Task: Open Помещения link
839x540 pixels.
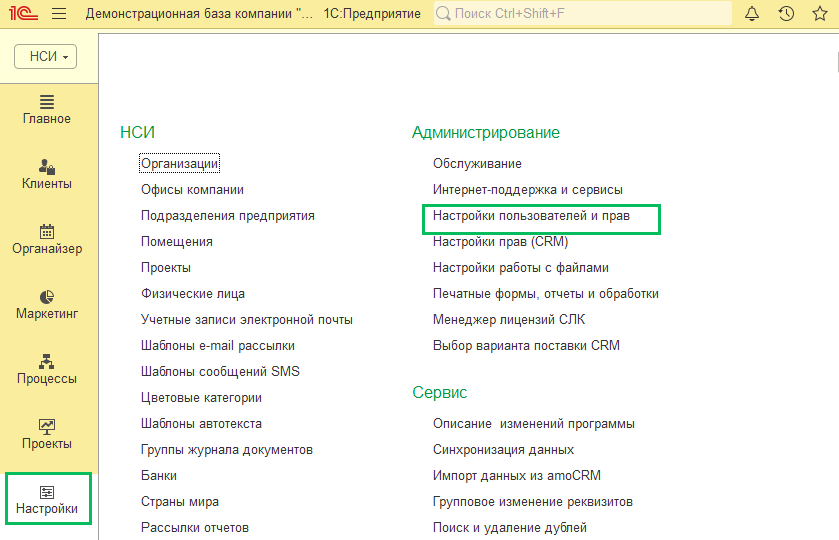Action: (x=177, y=241)
